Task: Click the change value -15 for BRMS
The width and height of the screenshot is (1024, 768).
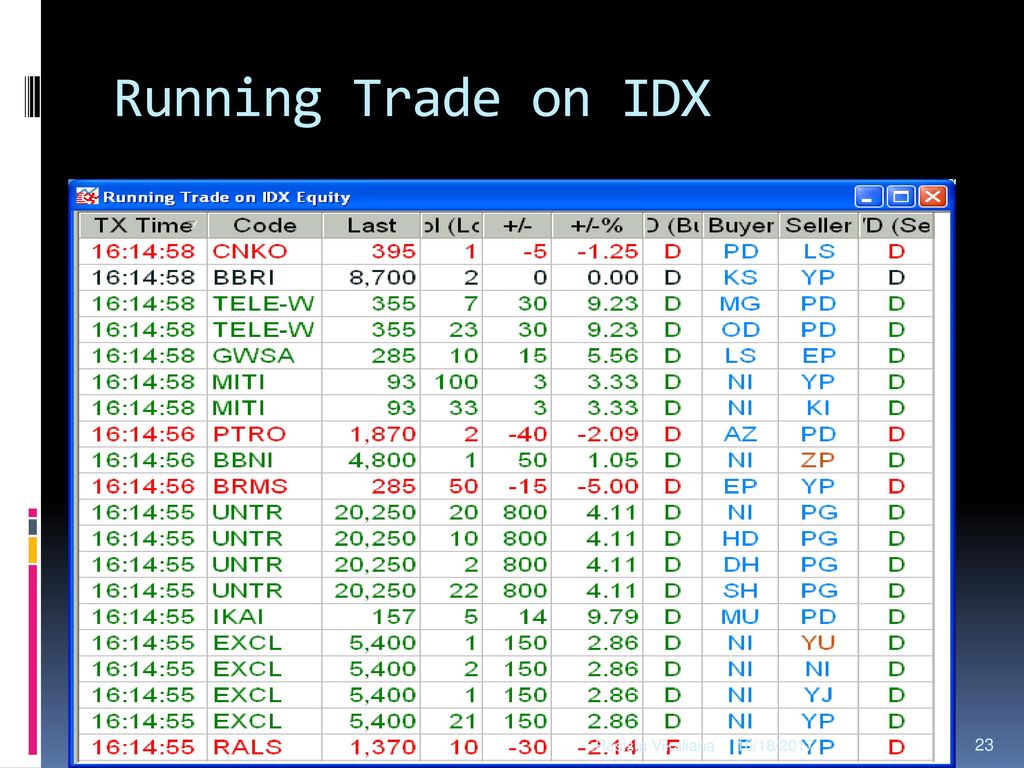Action: (527, 487)
